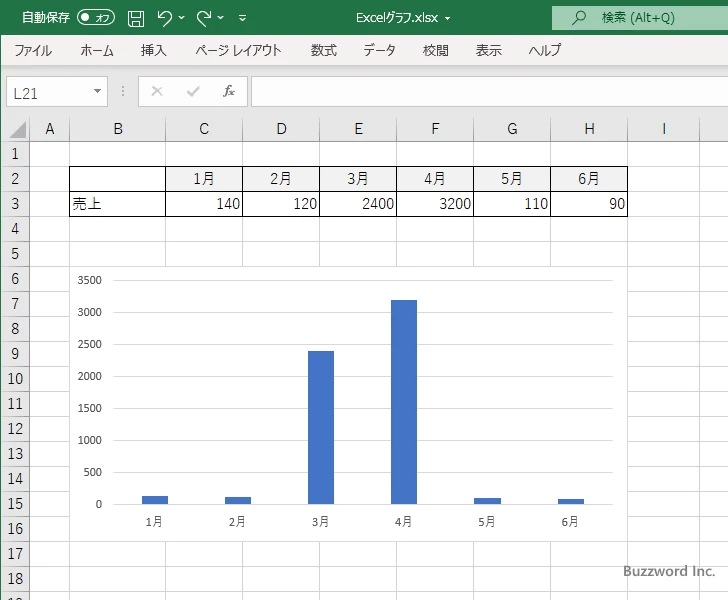Click cell with value 90
728x600 pixels.
click(x=589, y=204)
